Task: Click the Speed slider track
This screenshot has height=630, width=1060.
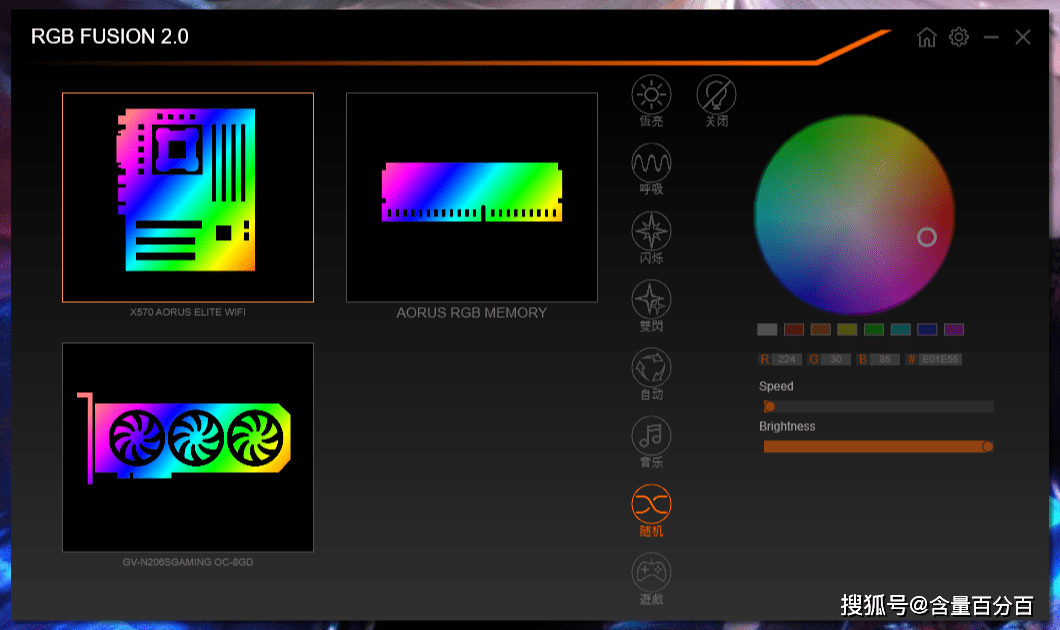Action: (x=879, y=406)
